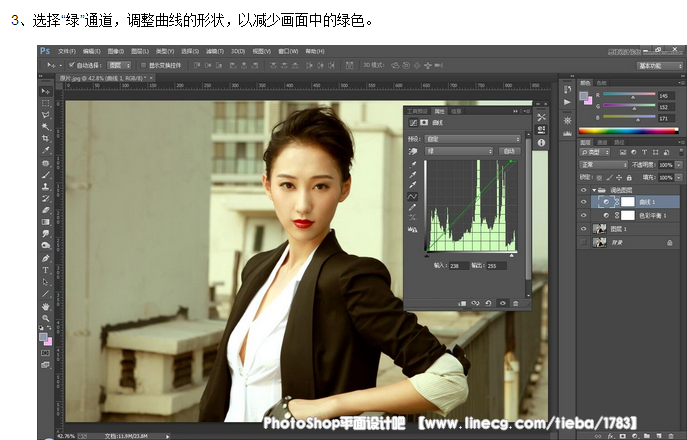The height and width of the screenshot is (440, 687).
Task: Select the Lasso tool
Action: pos(46,115)
